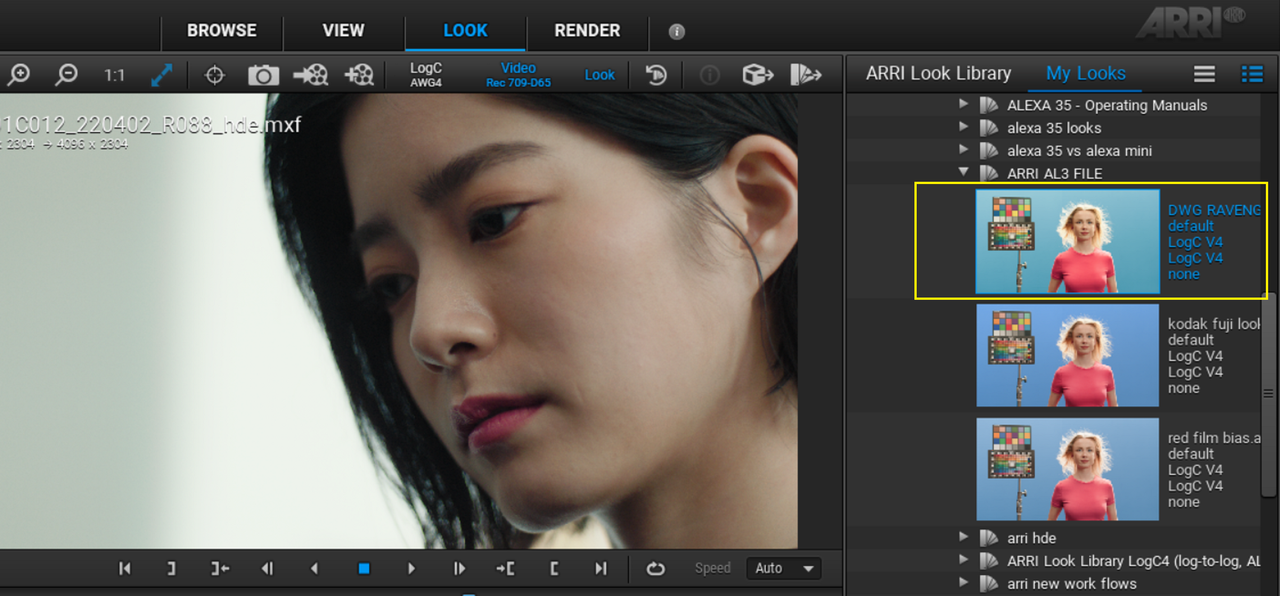Click the export look cube icon
1280x596 pixels.
tap(758, 75)
